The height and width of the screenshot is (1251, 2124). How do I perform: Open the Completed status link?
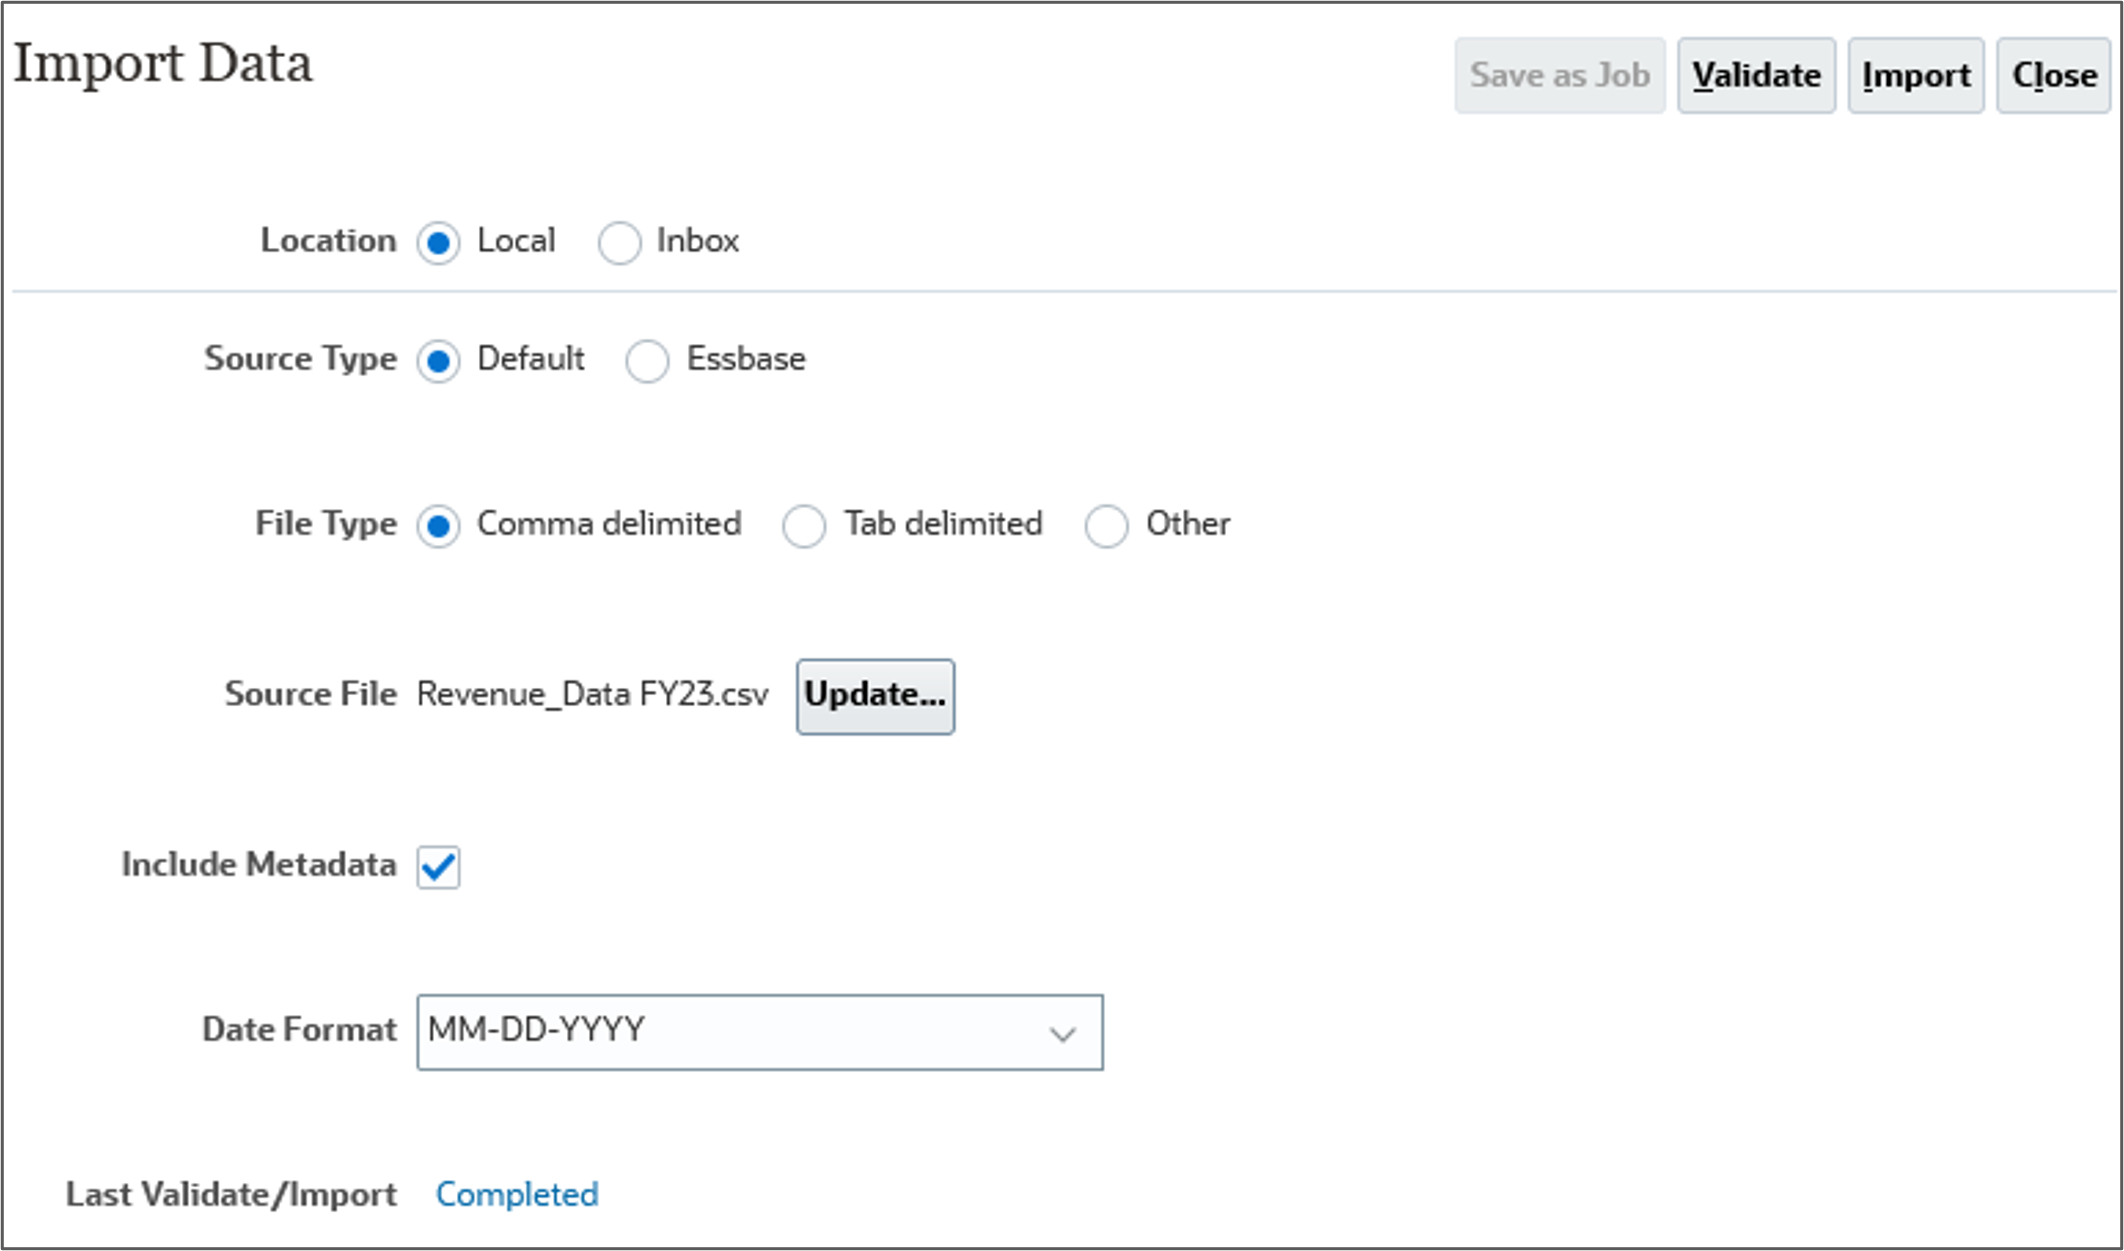pos(517,1194)
